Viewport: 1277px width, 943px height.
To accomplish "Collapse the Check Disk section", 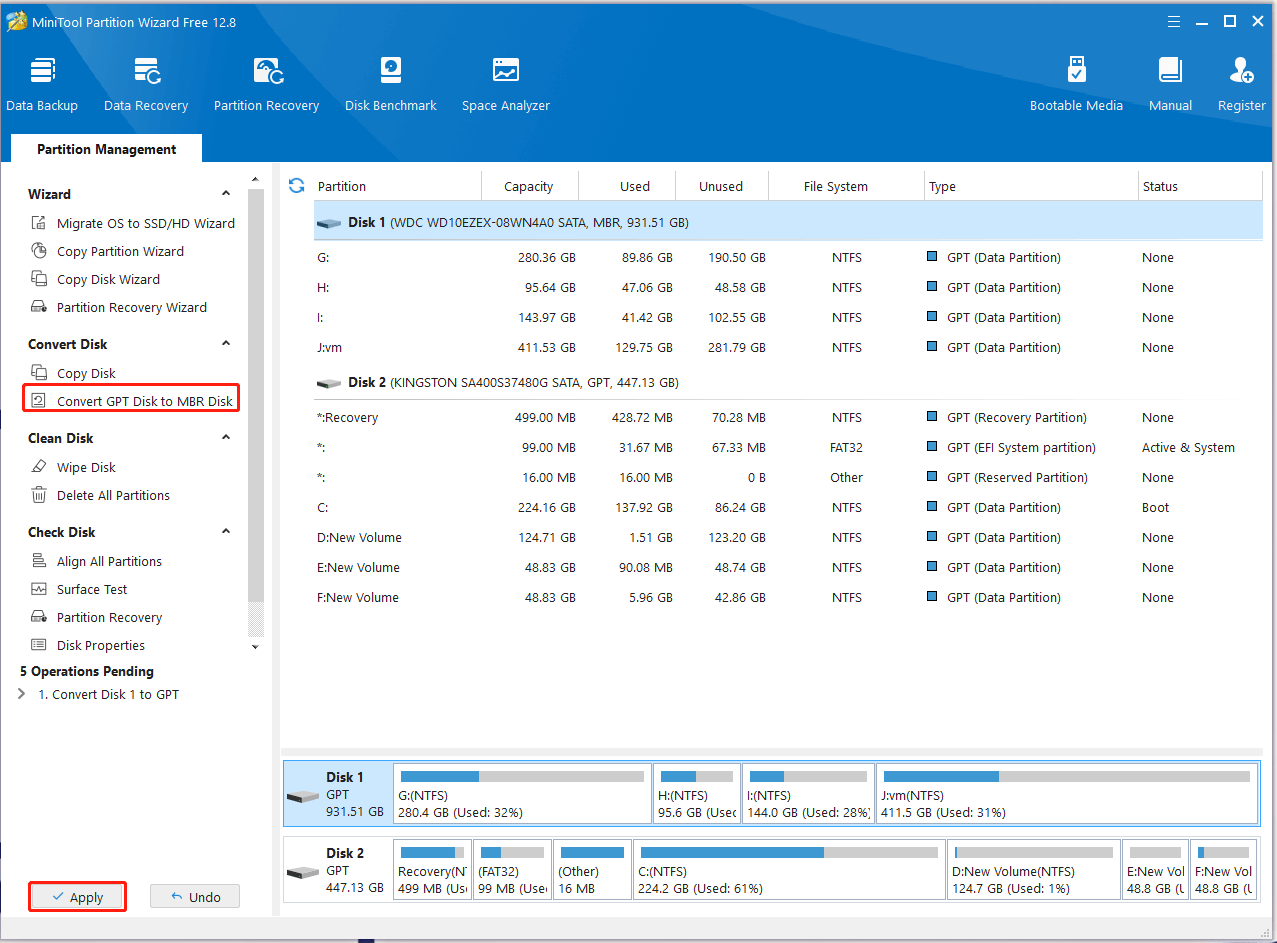I will click(226, 532).
